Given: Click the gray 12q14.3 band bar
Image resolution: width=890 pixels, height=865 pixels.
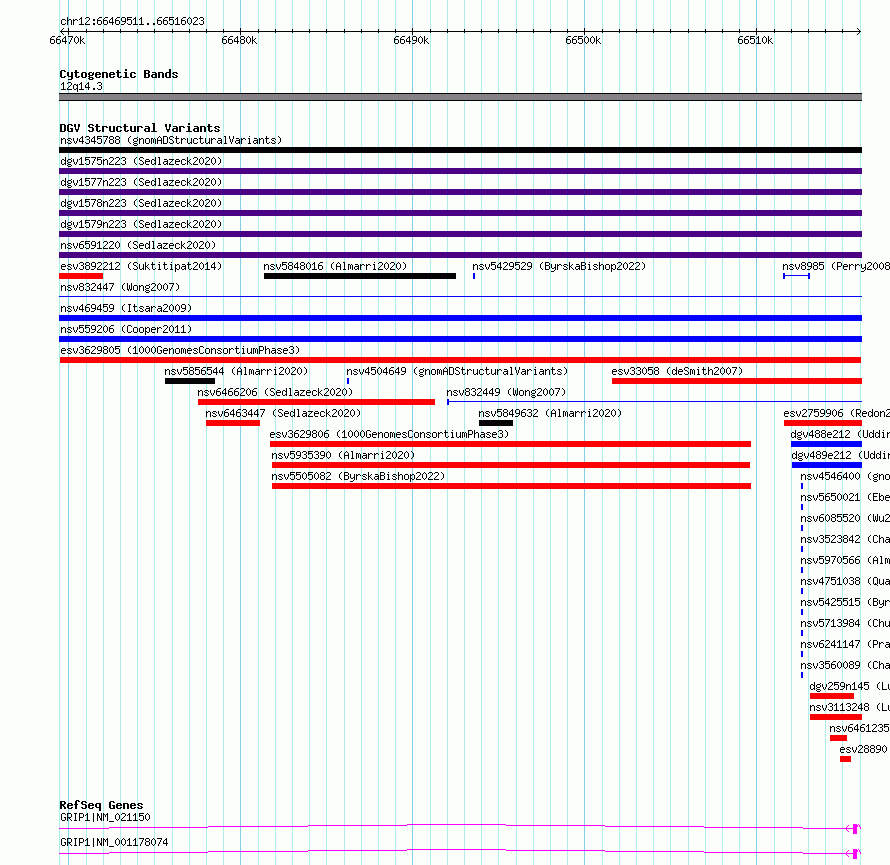Looking at the screenshot, I should pos(460,97).
